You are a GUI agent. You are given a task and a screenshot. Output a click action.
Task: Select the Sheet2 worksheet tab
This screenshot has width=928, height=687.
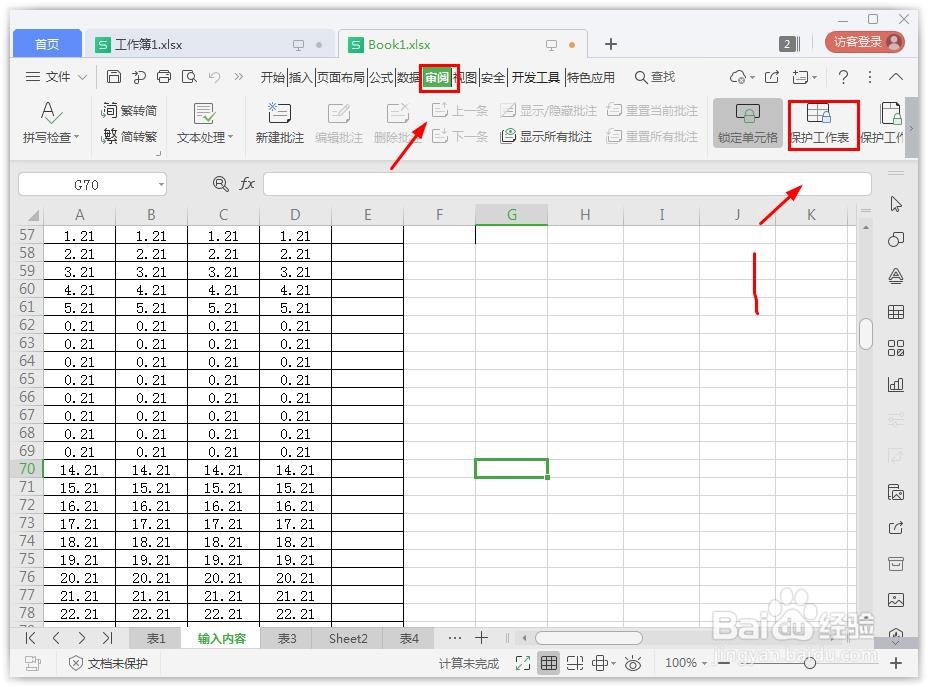tap(347, 638)
